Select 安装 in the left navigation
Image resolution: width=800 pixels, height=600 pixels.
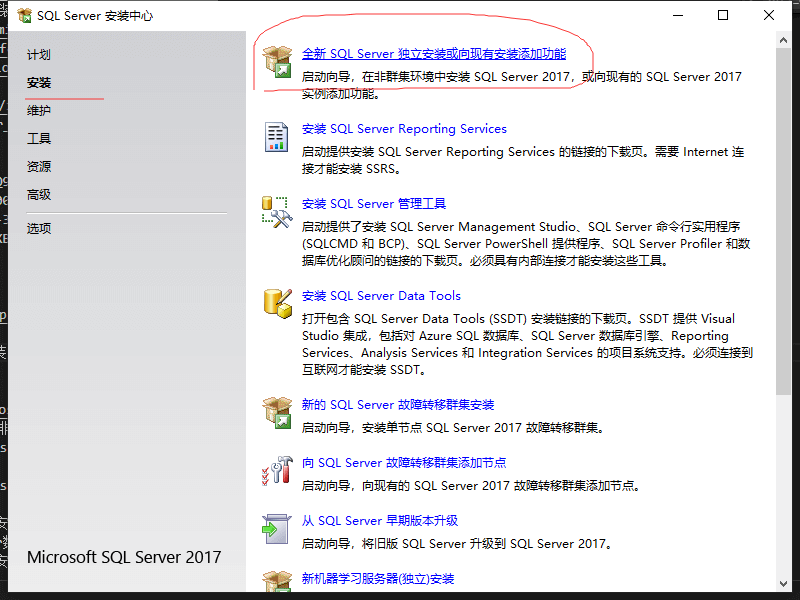click(39, 83)
